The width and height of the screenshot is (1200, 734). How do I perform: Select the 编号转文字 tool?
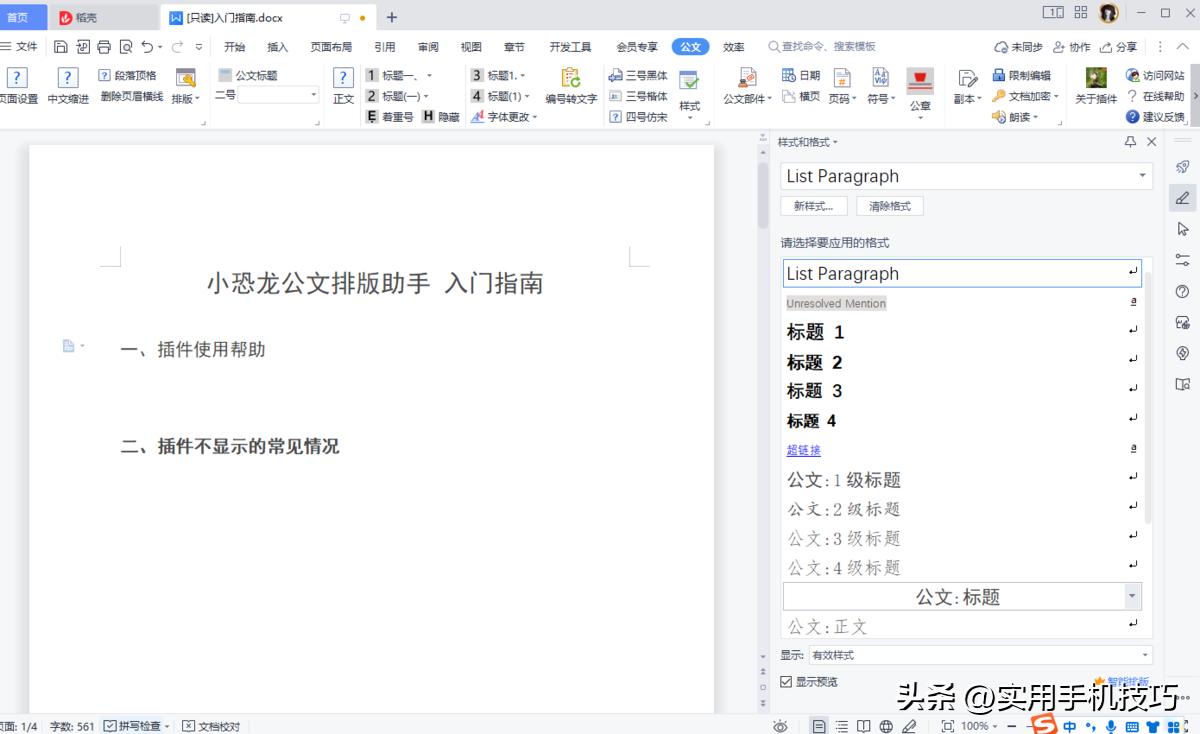tap(570, 88)
